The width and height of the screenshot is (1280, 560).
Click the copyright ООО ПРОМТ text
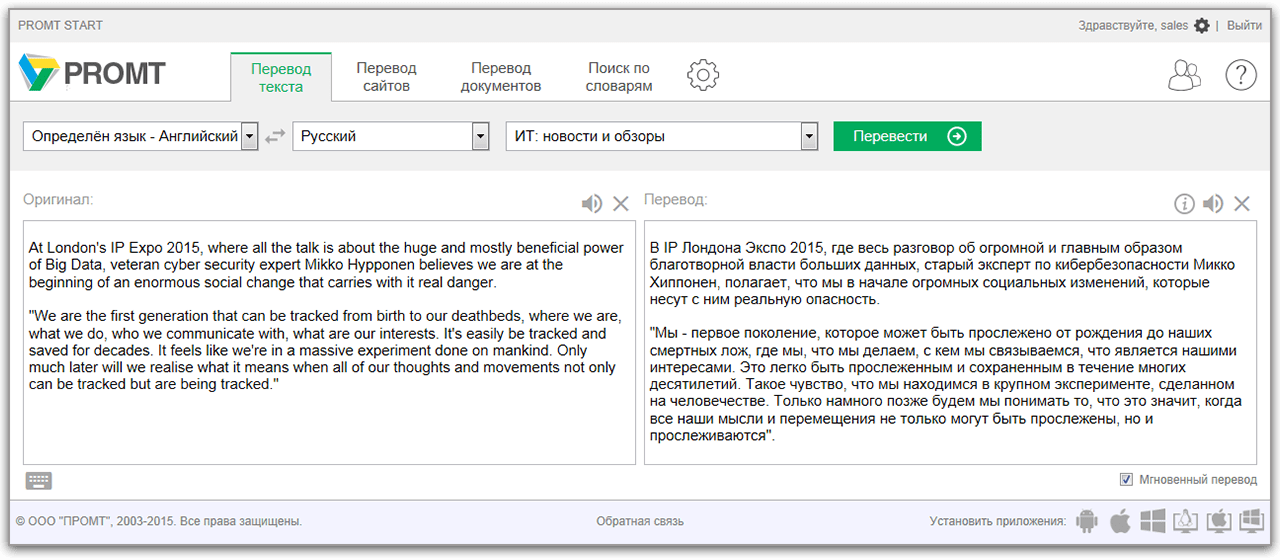(159, 521)
